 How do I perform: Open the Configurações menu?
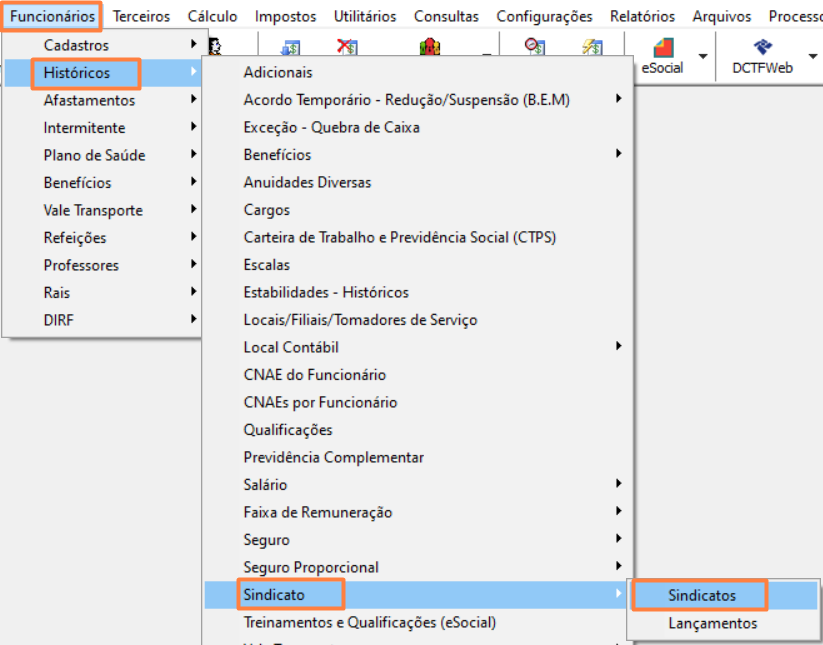click(544, 16)
